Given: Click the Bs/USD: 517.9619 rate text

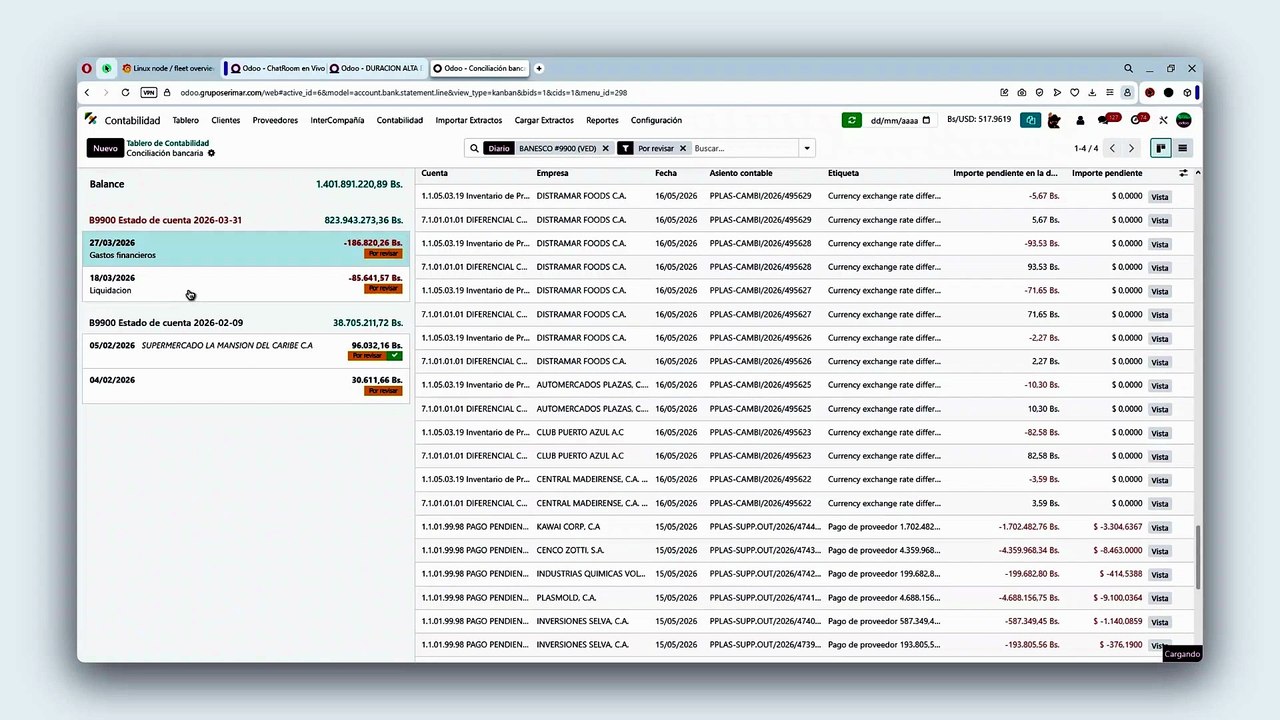Looking at the screenshot, I should pos(979,120).
